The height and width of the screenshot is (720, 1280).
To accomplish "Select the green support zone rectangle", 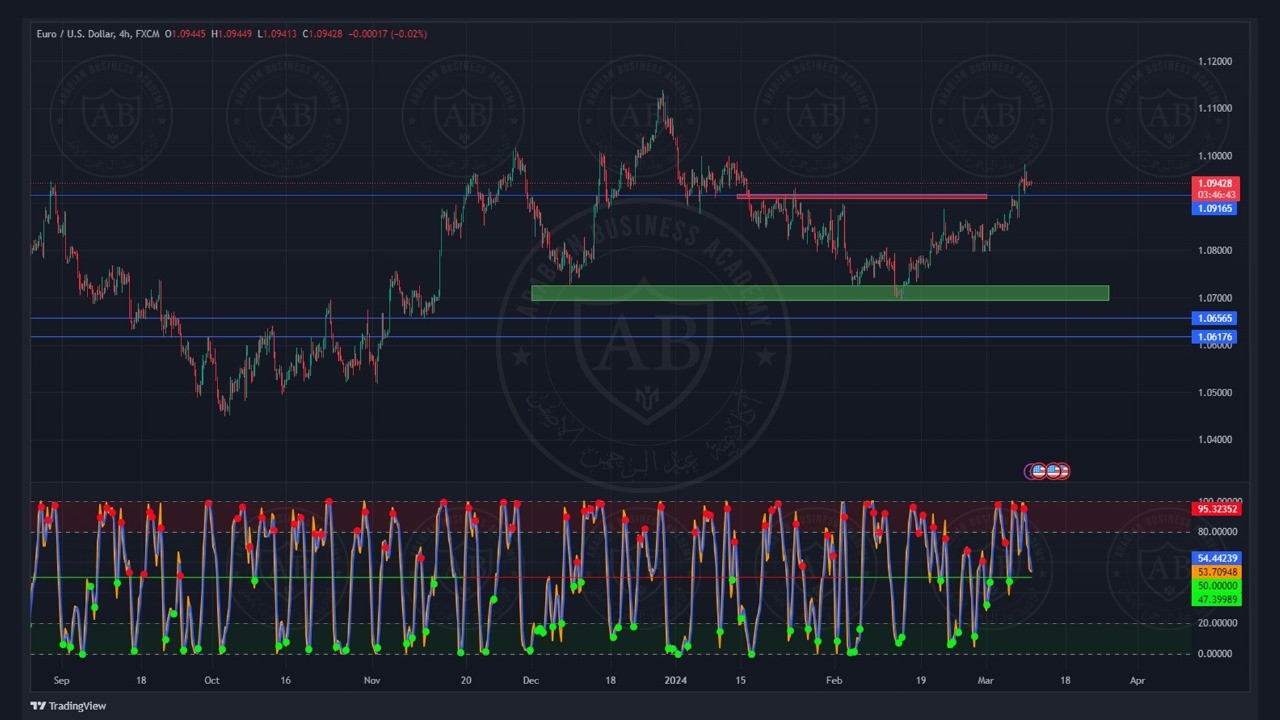I will click(x=819, y=293).
